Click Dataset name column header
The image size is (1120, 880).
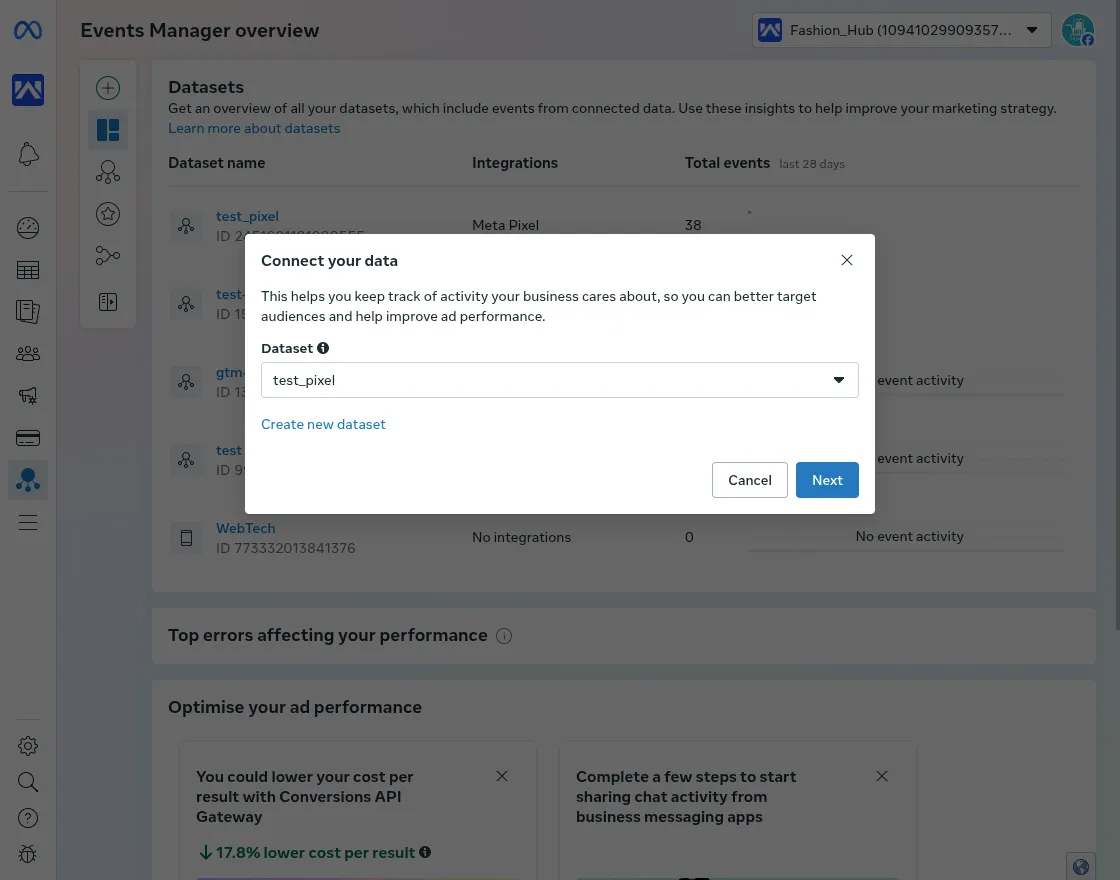pyautogui.click(x=216, y=163)
